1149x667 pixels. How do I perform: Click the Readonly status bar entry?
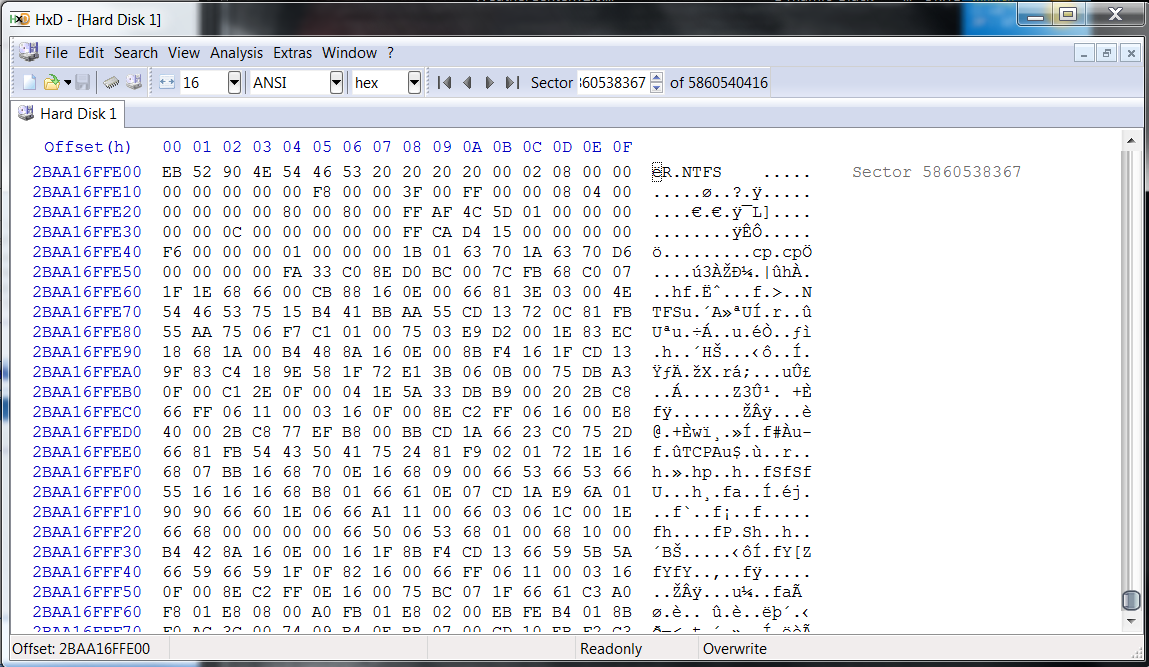tap(610, 649)
